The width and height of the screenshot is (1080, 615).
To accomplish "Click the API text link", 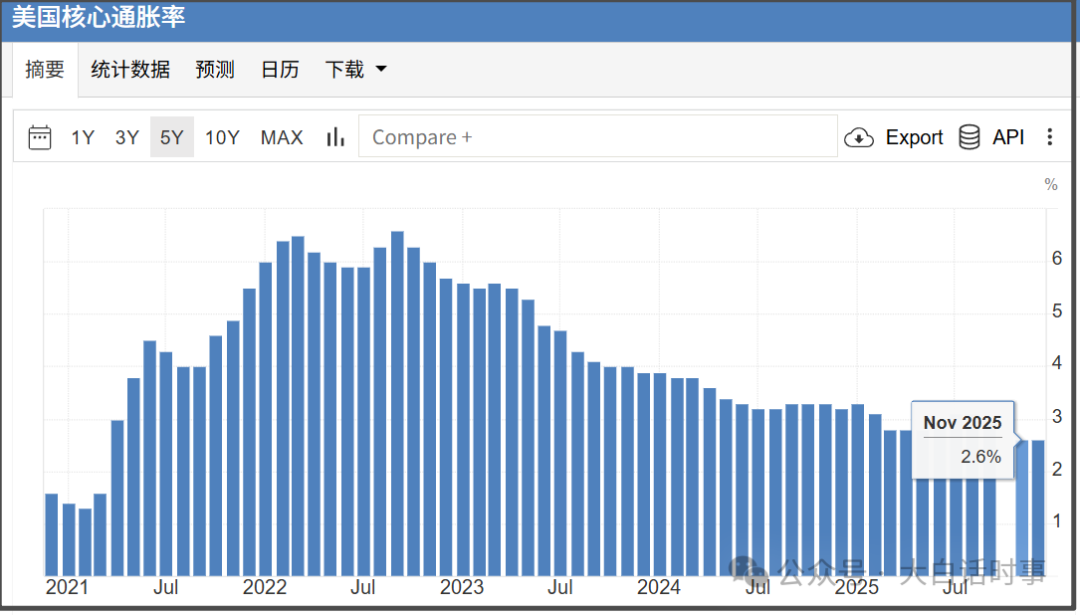I will (1008, 137).
